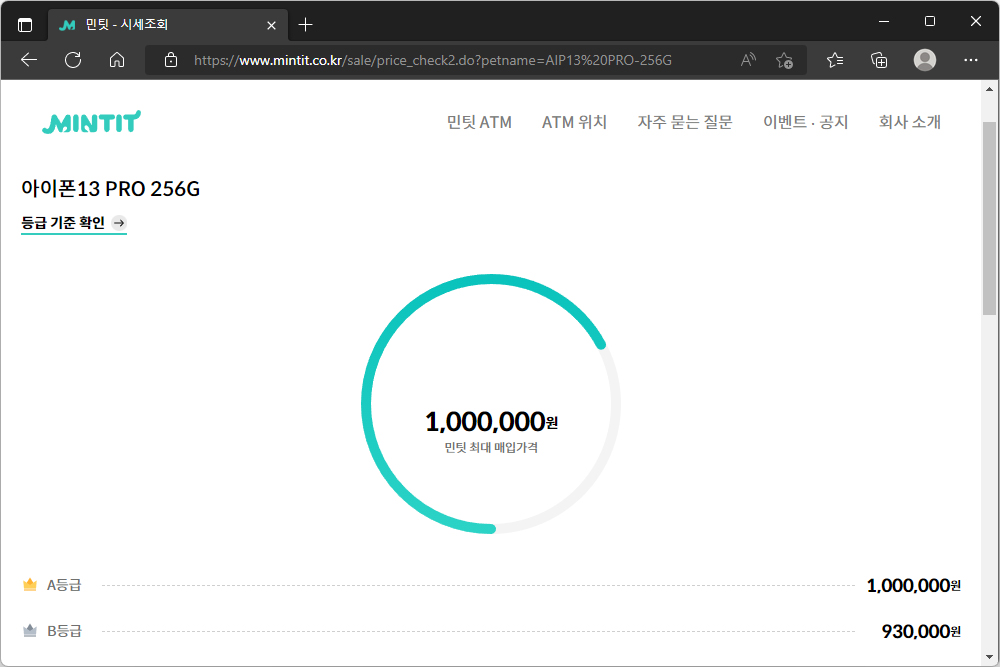Open the Favorites list
1000x667 pixels.
click(x=835, y=60)
